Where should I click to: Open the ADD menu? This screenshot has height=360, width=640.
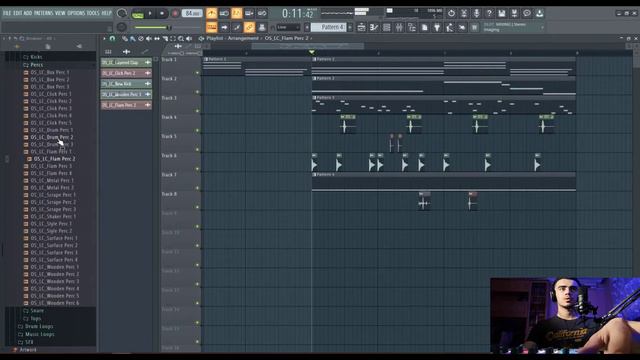pos(28,13)
